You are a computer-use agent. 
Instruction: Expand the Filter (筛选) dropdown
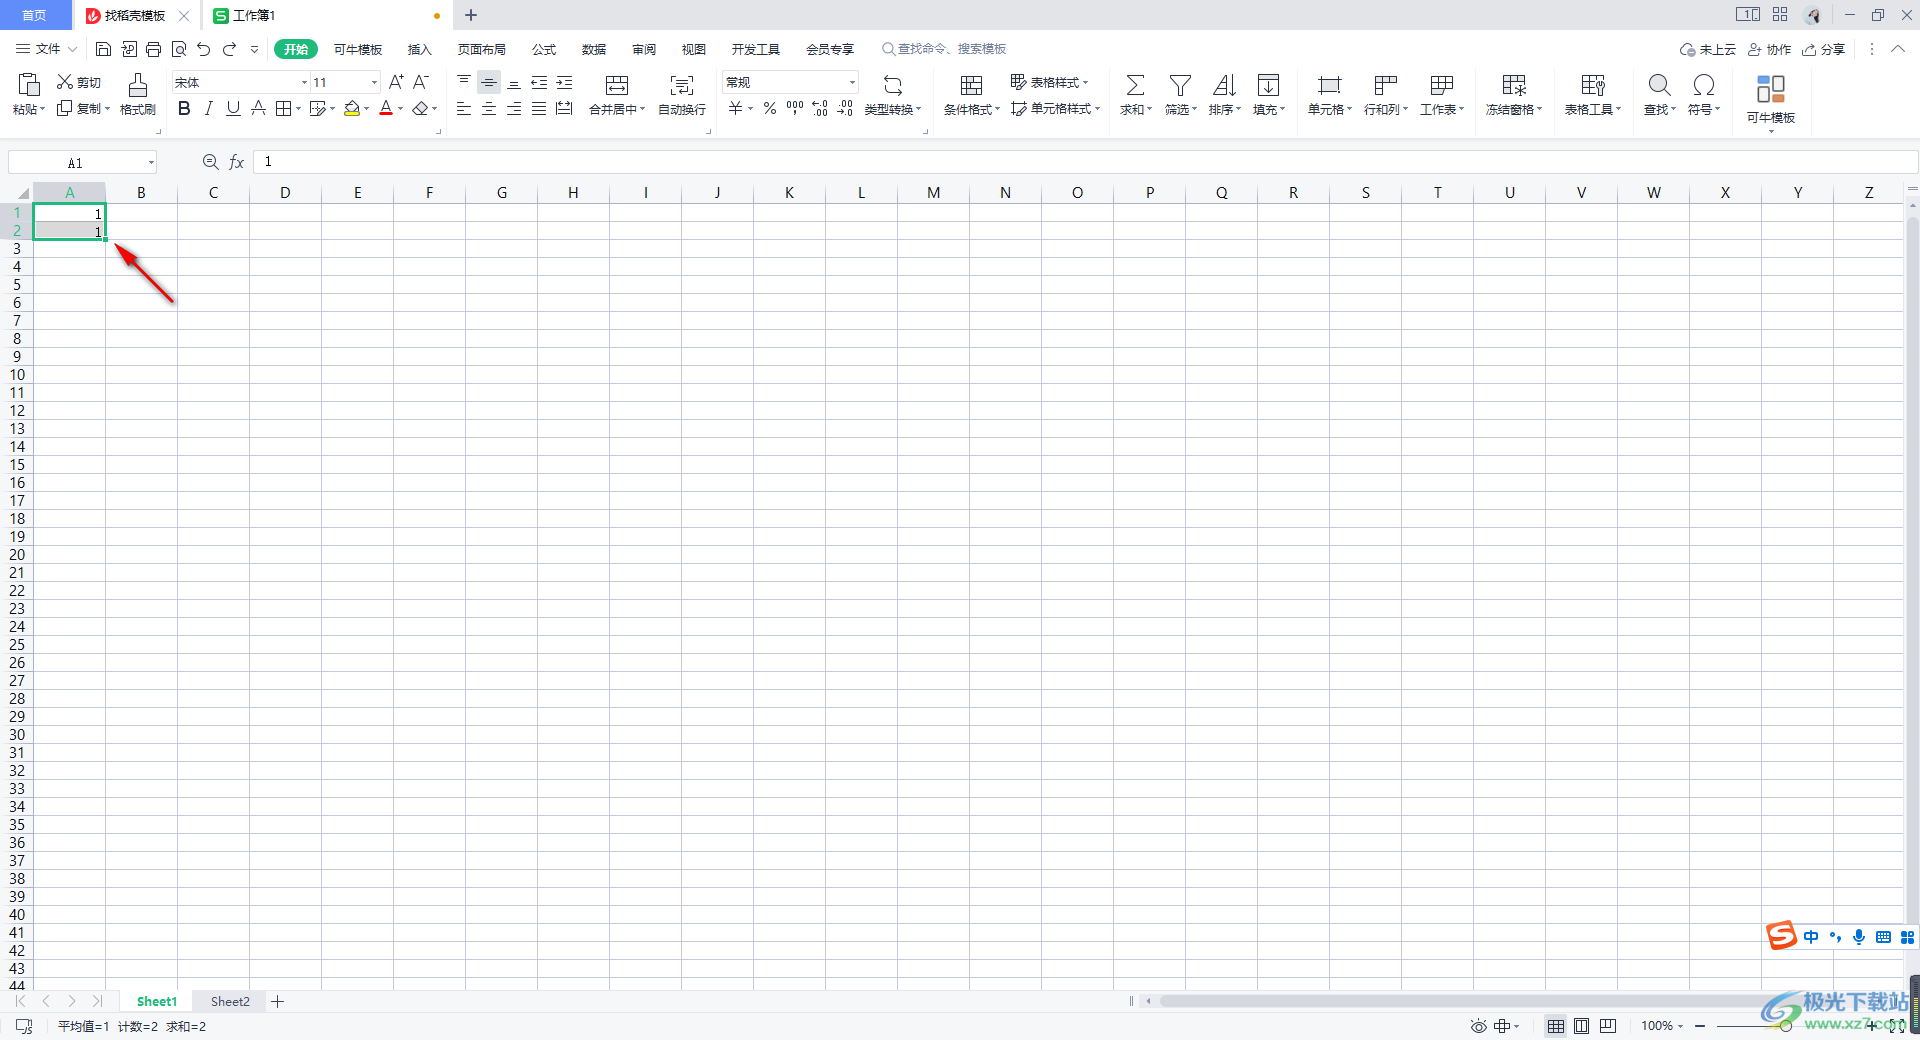(x=1194, y=109)
